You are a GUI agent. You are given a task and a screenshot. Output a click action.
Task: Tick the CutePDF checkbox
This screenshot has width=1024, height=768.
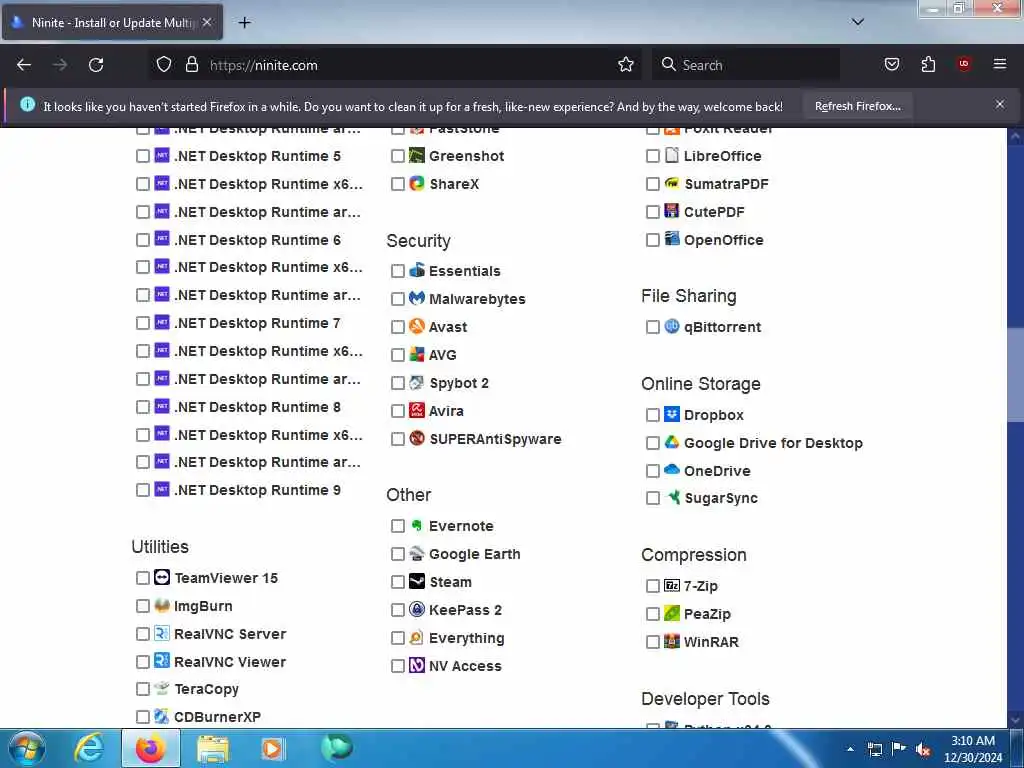pyautogui.click(x=652, y=212)
